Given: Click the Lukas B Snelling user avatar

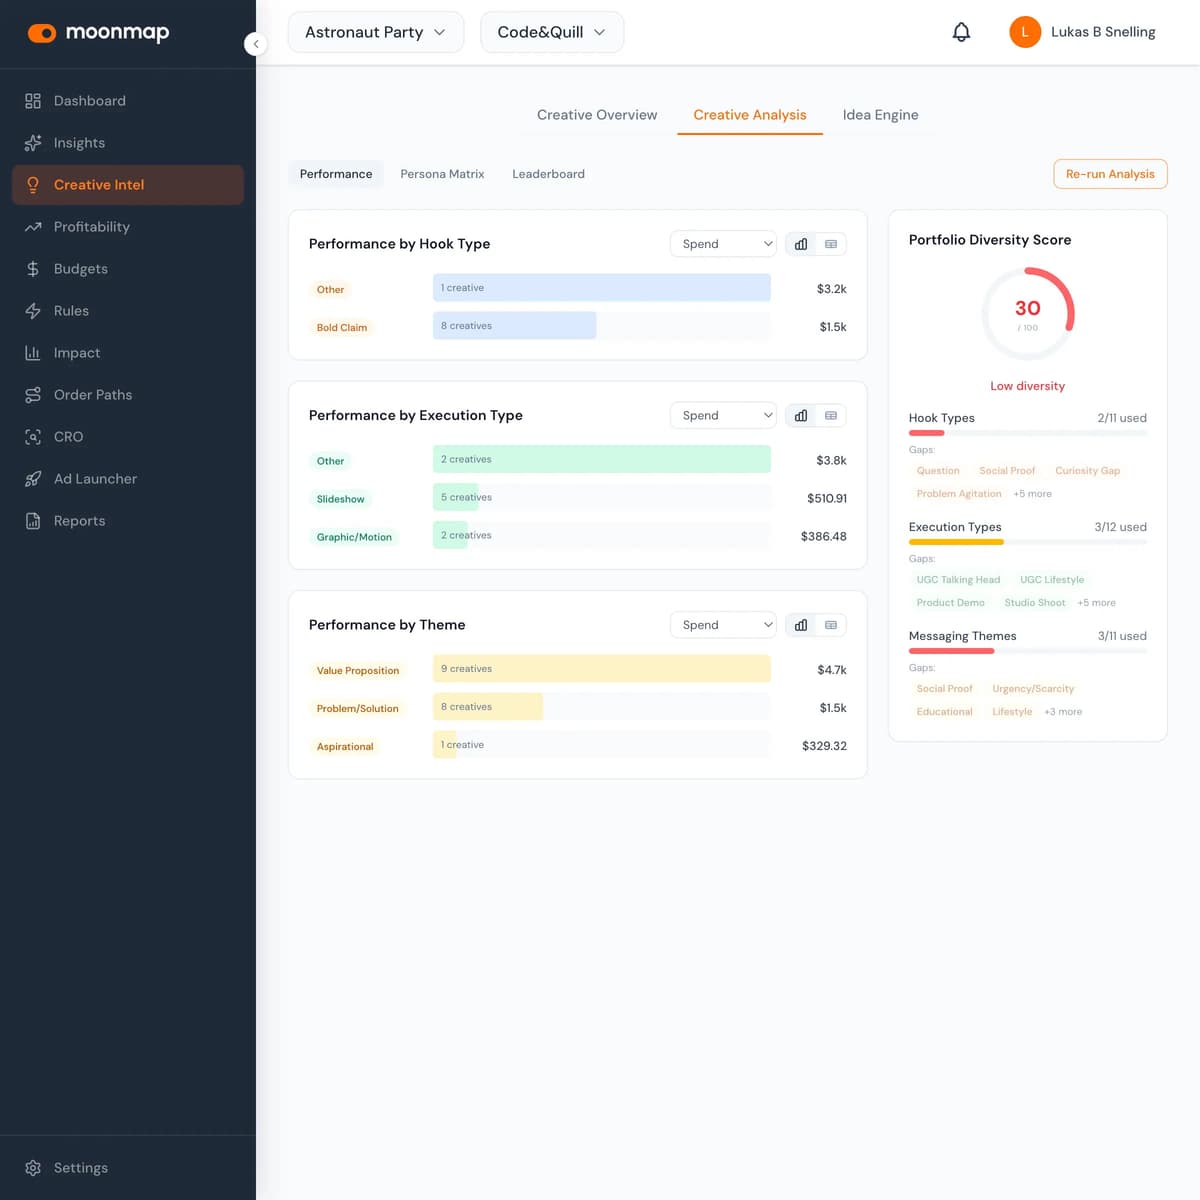Looking at the screenshot, I should [x=1025, y=32].
